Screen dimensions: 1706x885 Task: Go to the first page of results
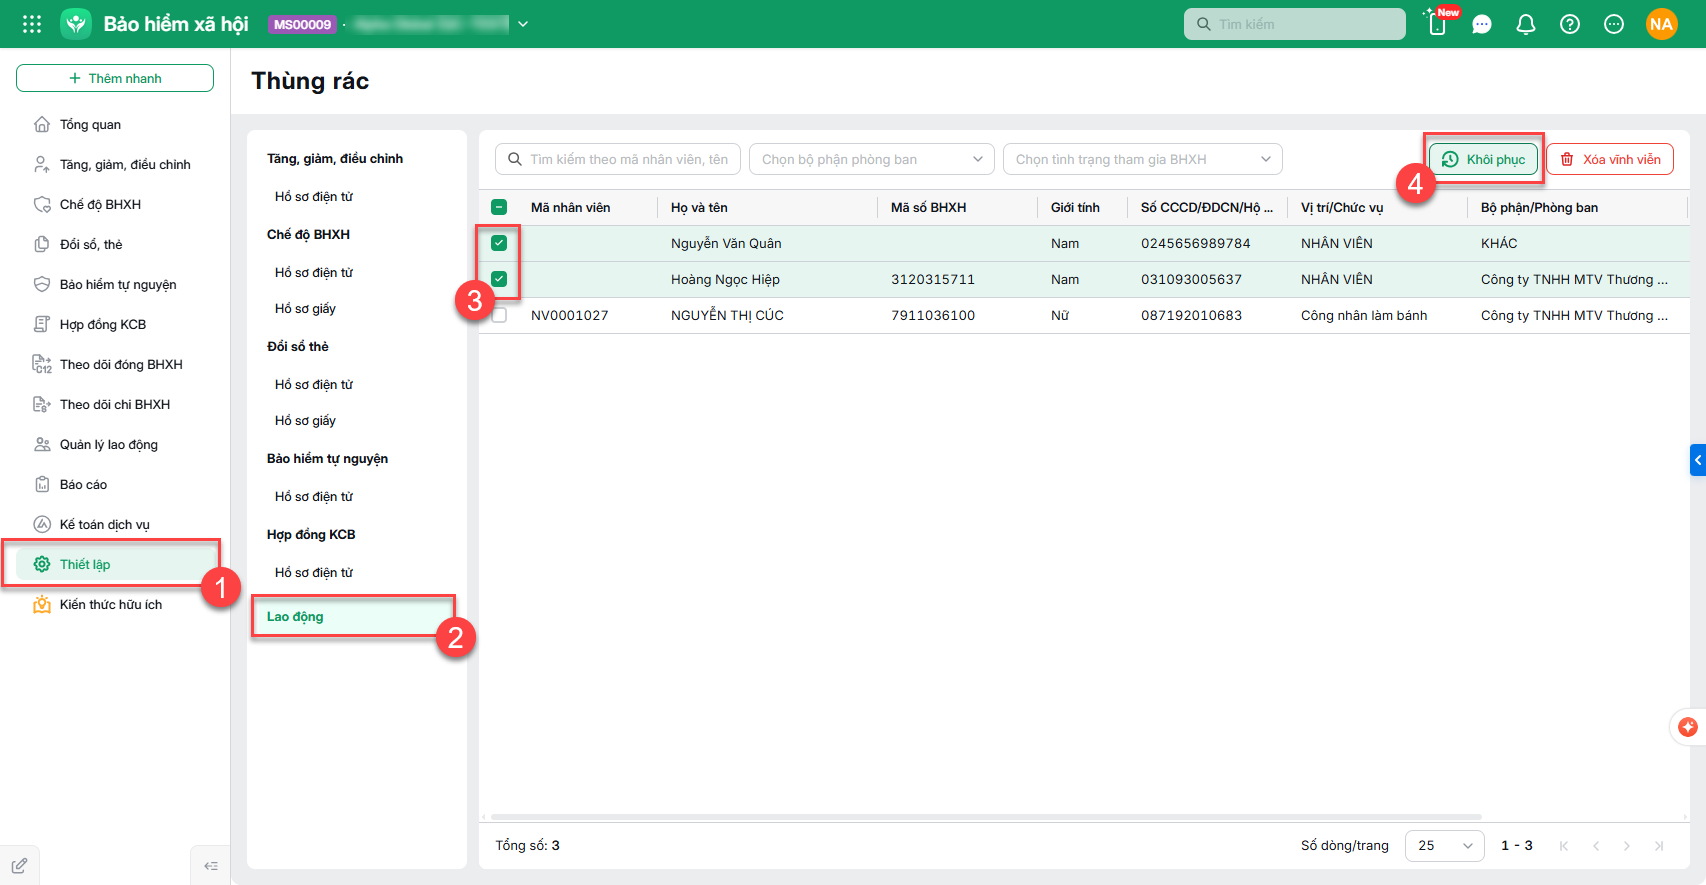pyautogui.click(x=1564, y=846)
